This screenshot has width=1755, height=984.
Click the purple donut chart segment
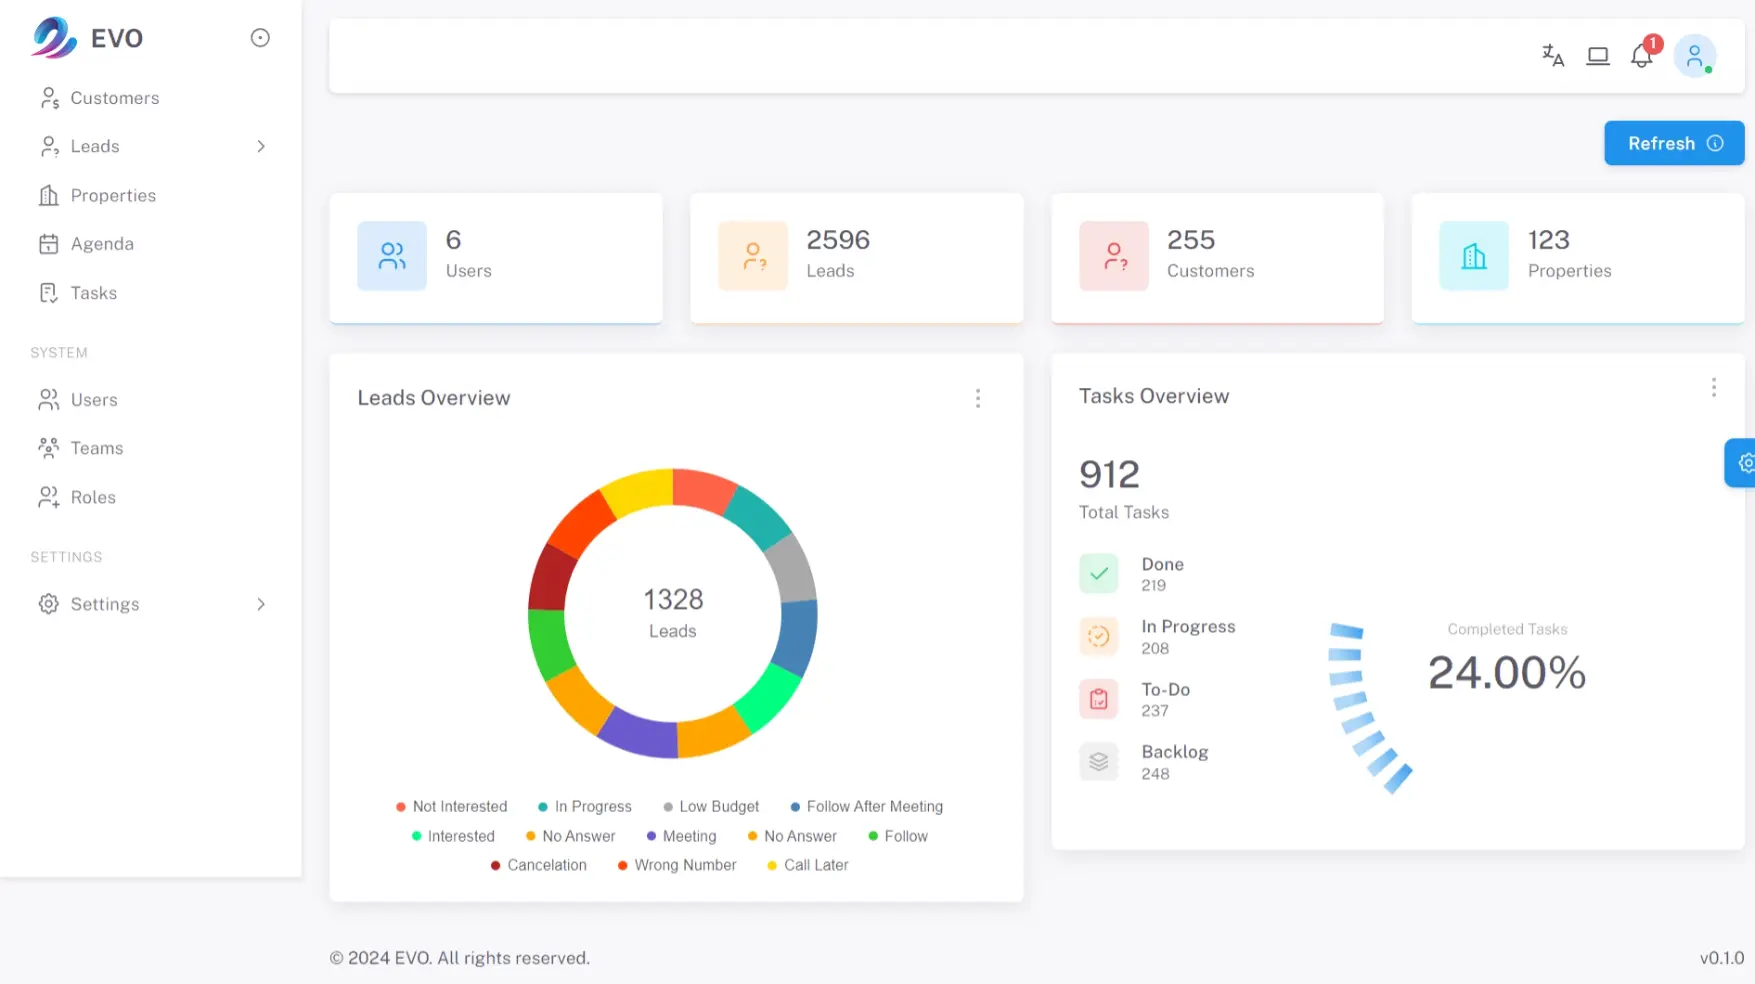tap(640, 734)
